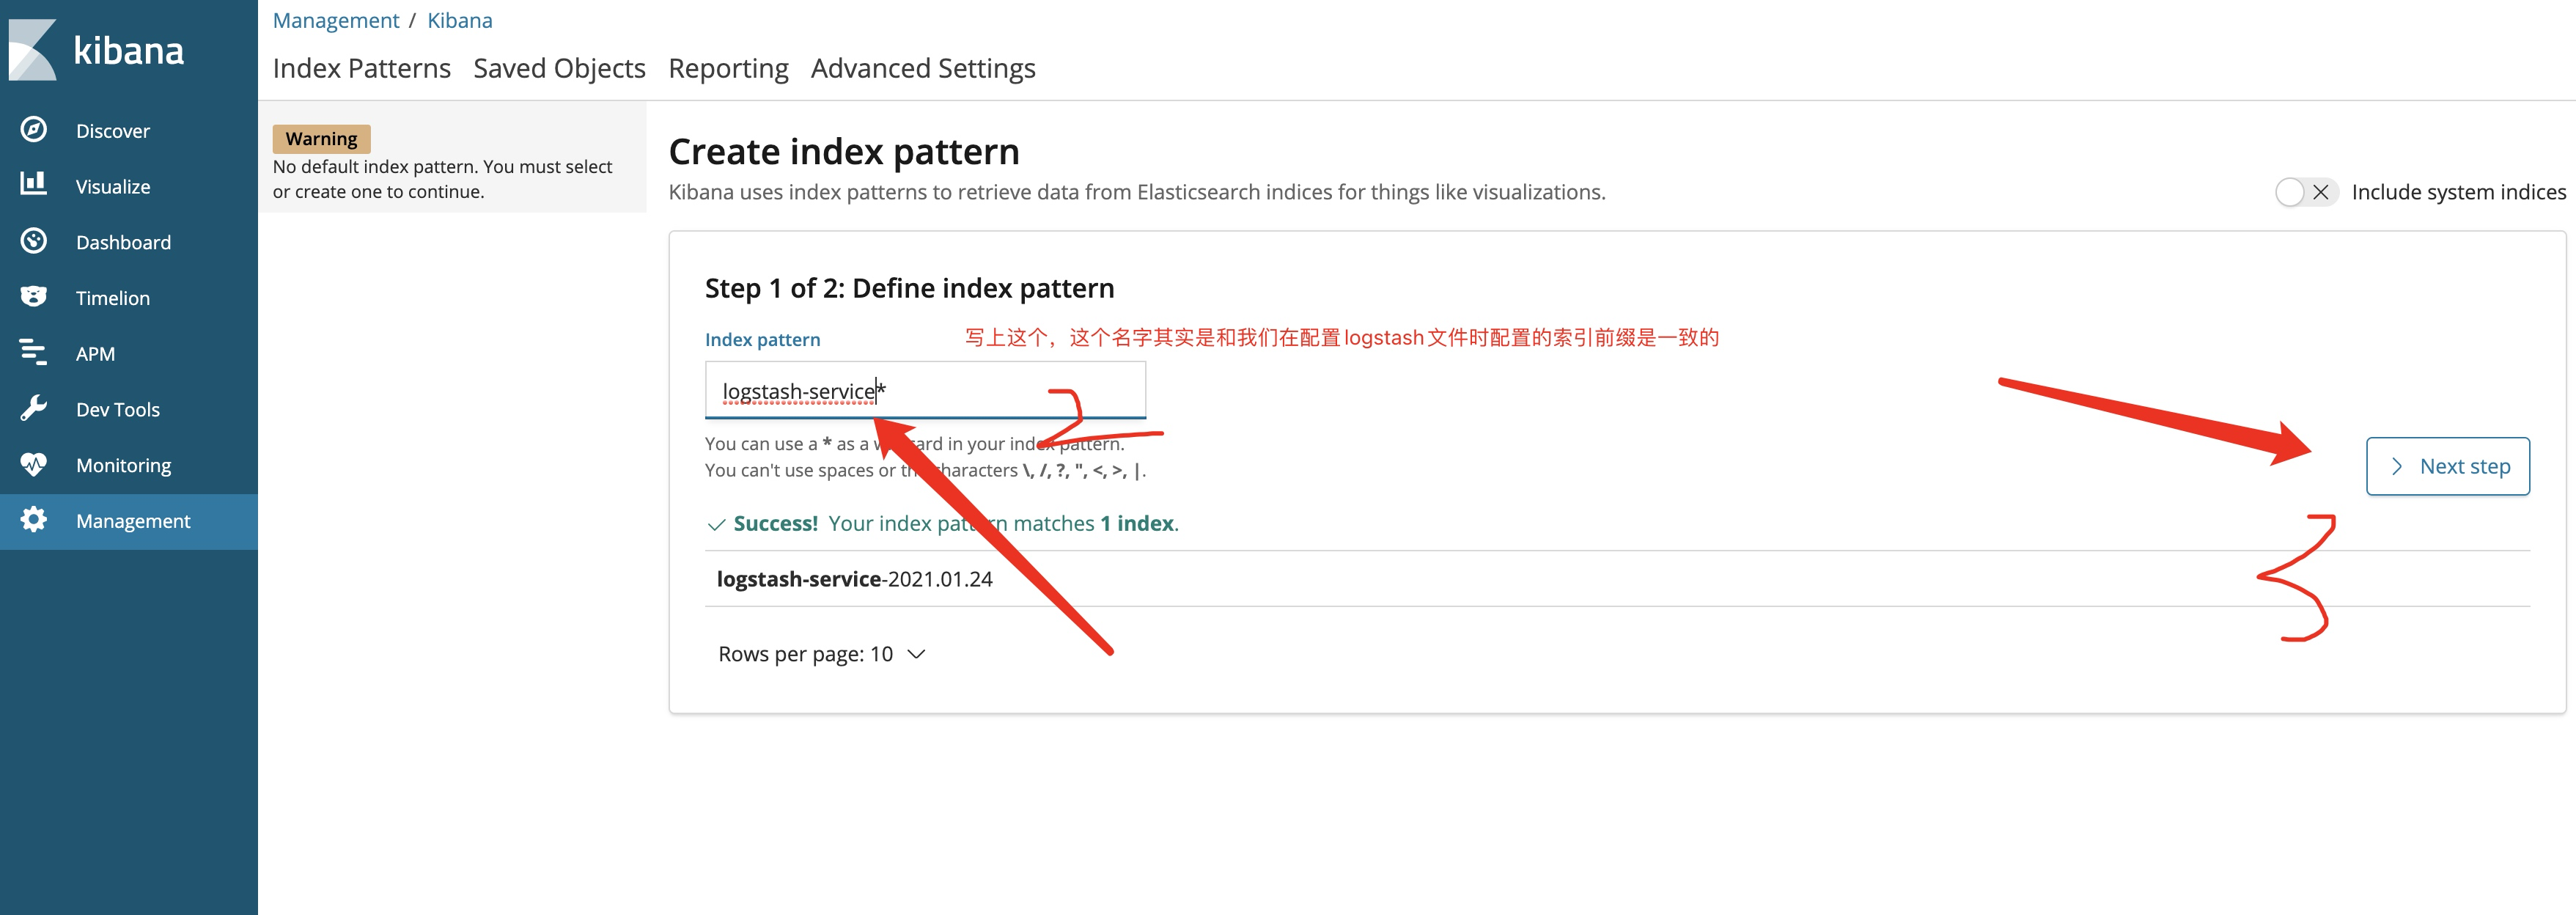2576x915 pixels.
Task: Open the Rows per page dropdown
Action: (x=821, y=654)
